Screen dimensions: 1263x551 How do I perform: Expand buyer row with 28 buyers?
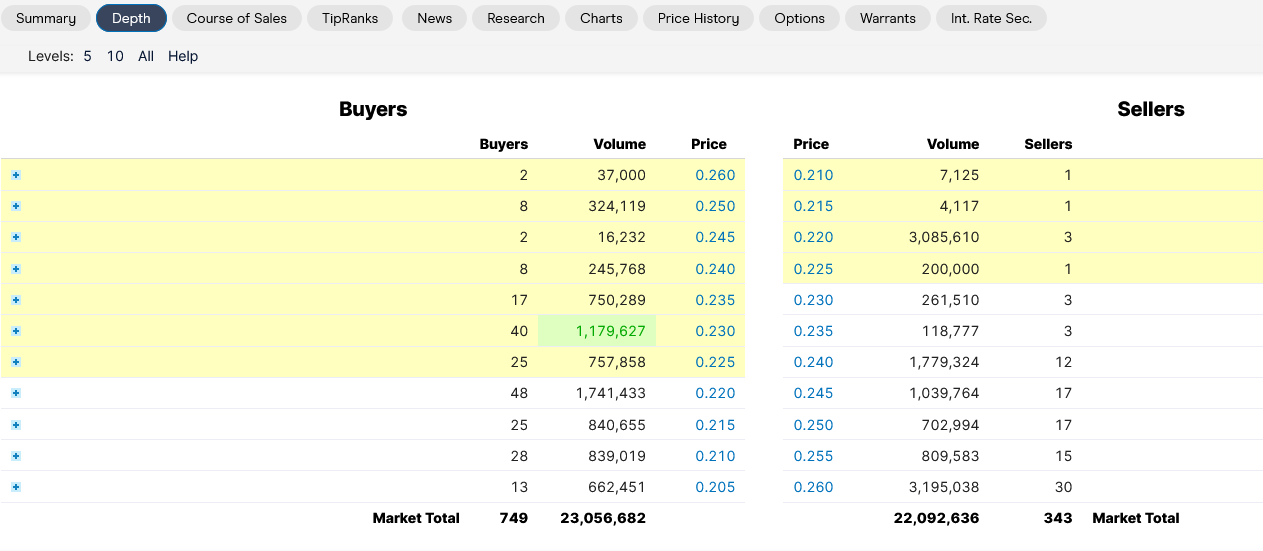click(16, 456)
